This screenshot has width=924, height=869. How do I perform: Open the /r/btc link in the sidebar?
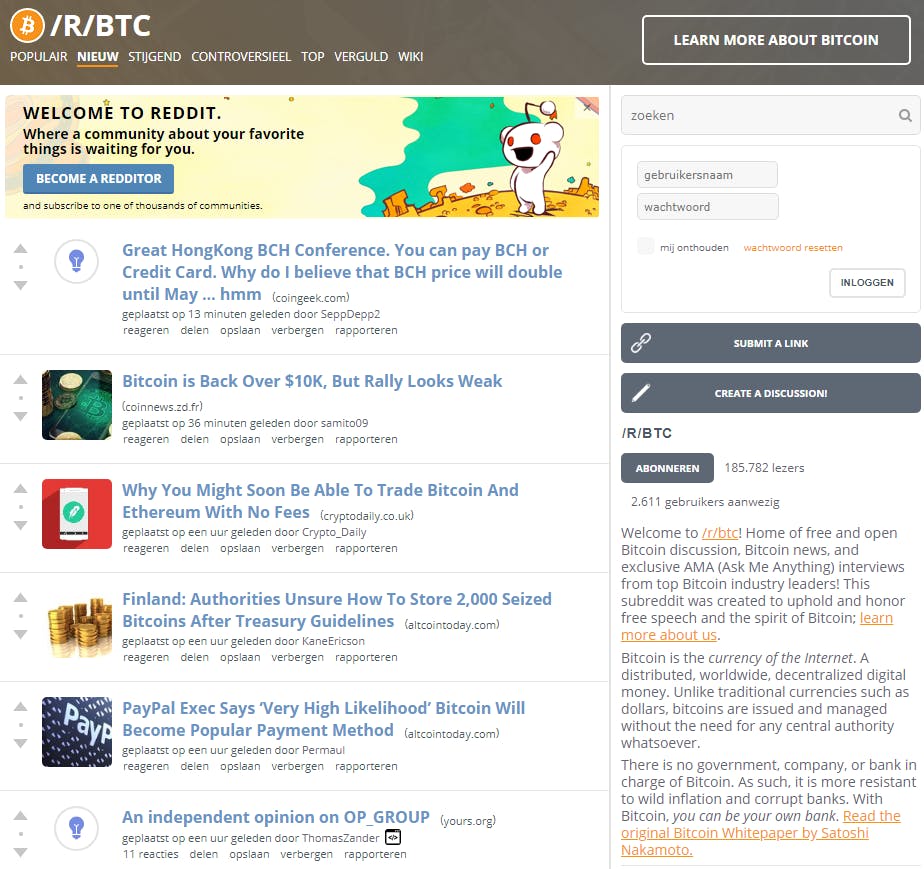[720, 533]
